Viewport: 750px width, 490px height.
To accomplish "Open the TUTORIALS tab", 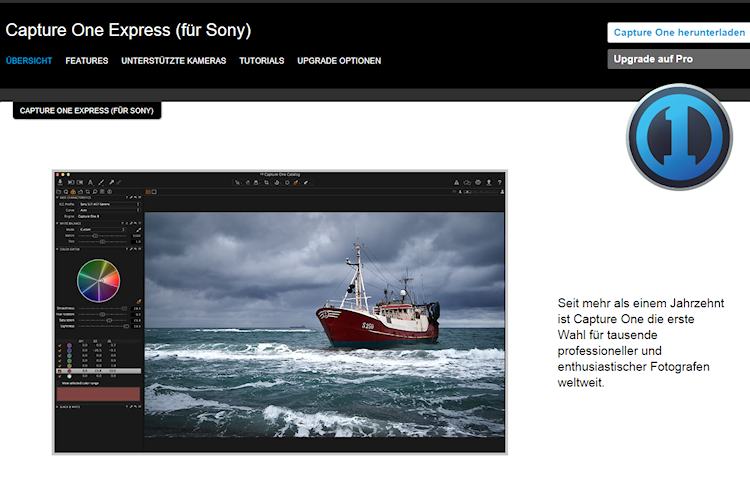I will click(x=262, y=61).
